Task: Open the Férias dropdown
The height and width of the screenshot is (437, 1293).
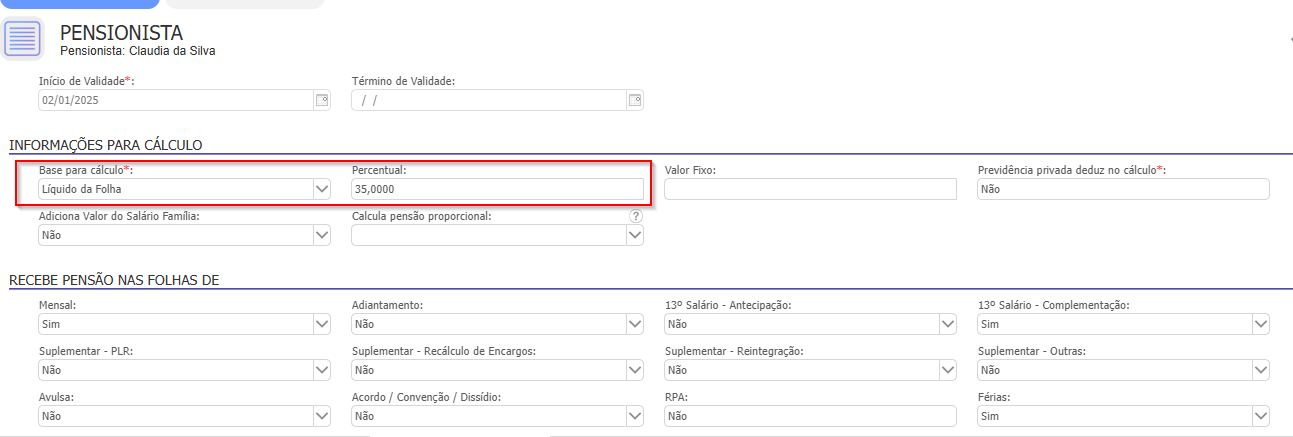Action: tap(1261, 415)
